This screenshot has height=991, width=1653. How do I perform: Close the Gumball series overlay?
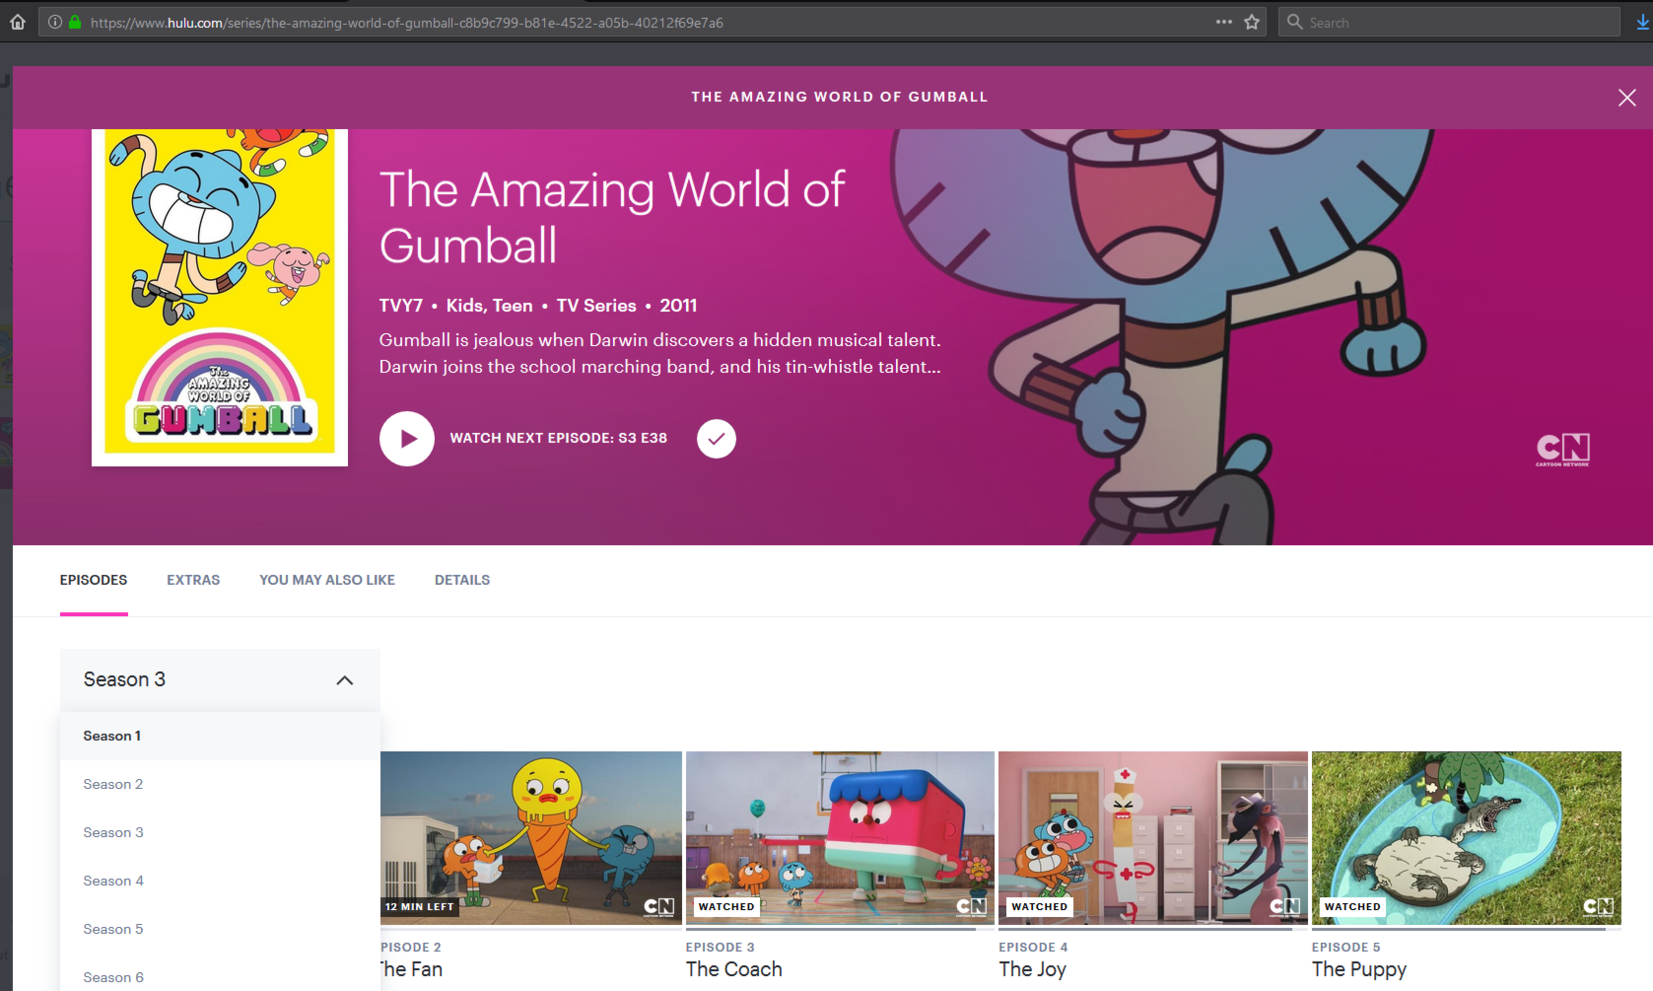point(1626,97)
